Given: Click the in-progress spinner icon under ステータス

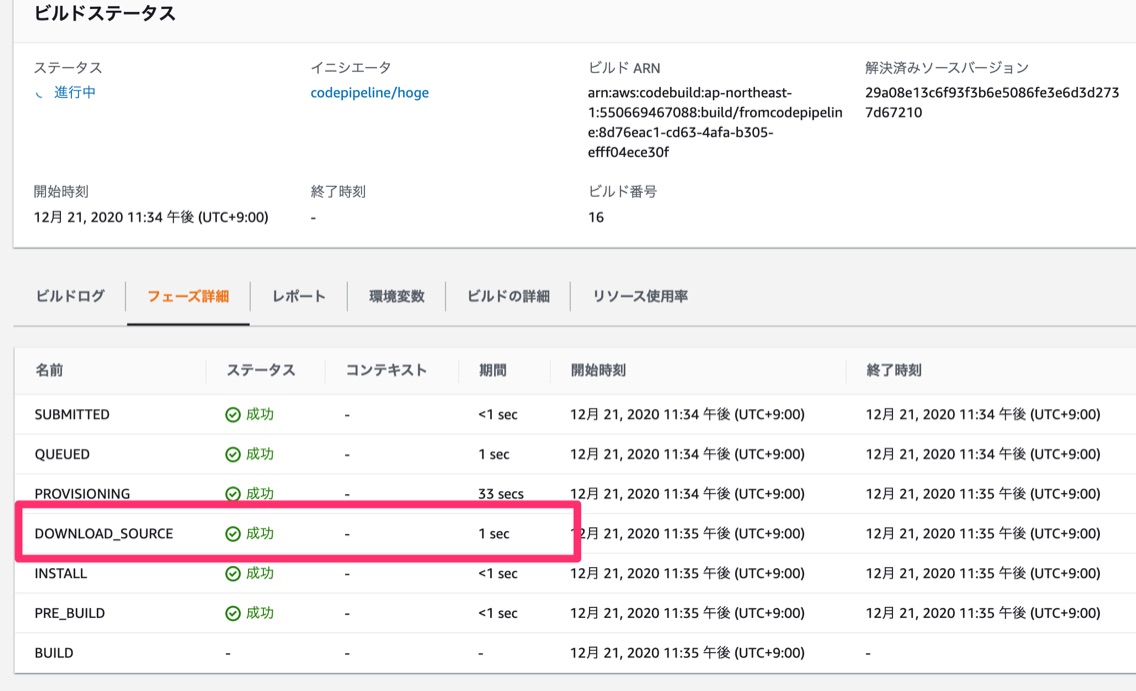Looking at the screenshot, I should pyautogui.click(x=39, y=93).
